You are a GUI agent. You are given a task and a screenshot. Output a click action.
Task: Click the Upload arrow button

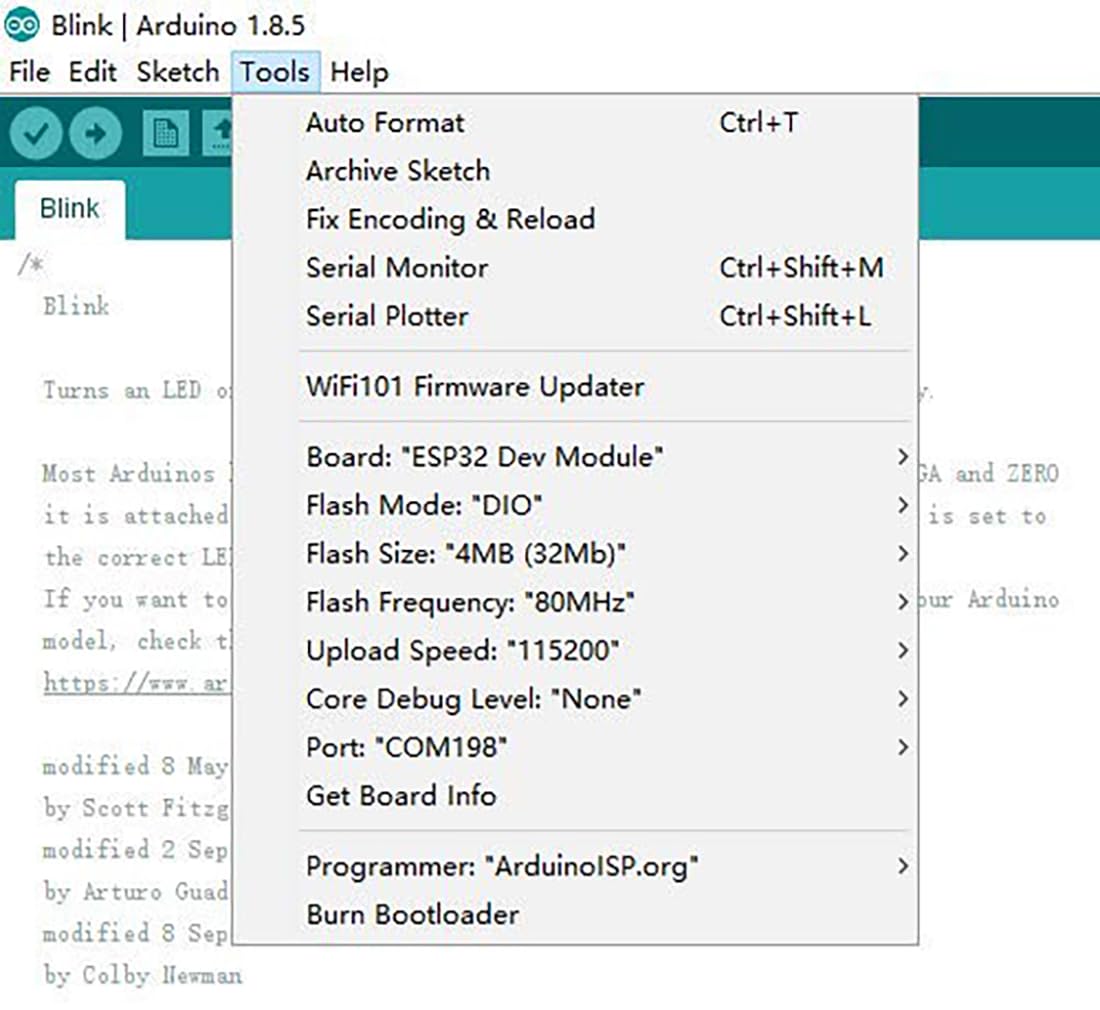pos(96,133)
